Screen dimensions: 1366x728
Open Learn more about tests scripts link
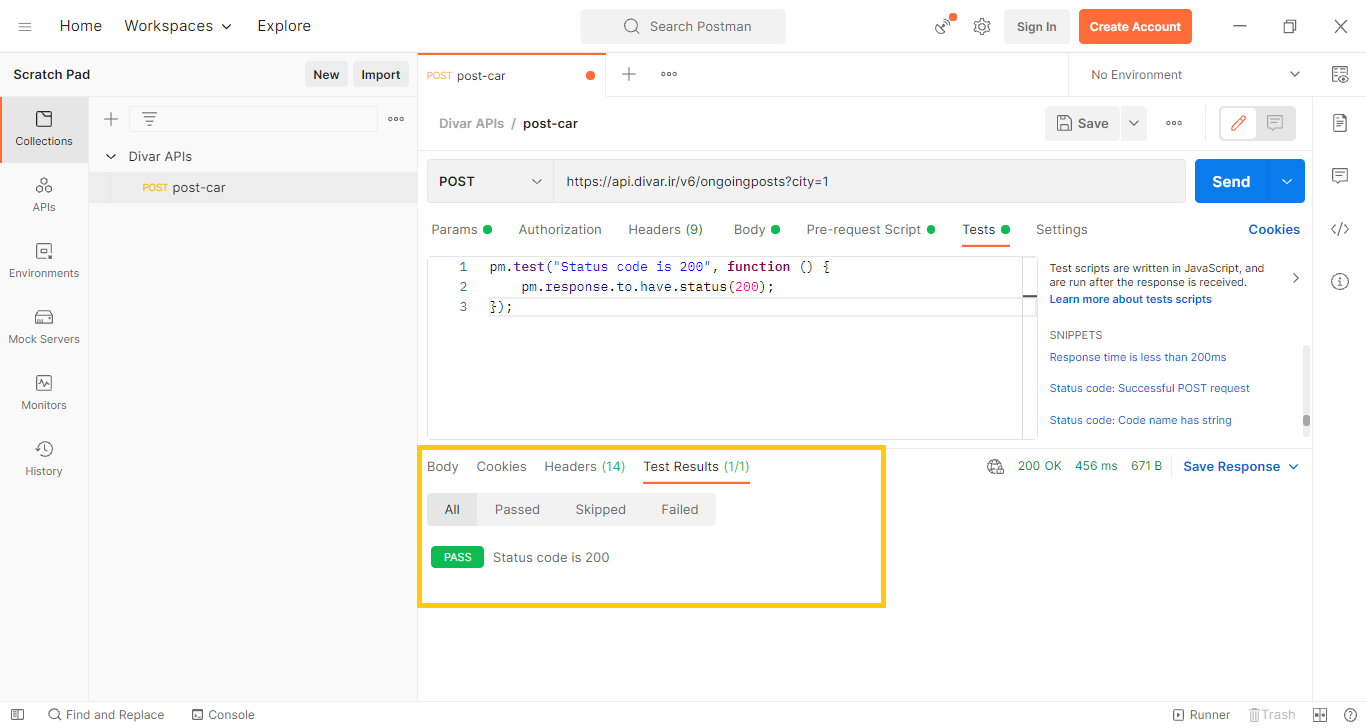(x=1130, y=299)
